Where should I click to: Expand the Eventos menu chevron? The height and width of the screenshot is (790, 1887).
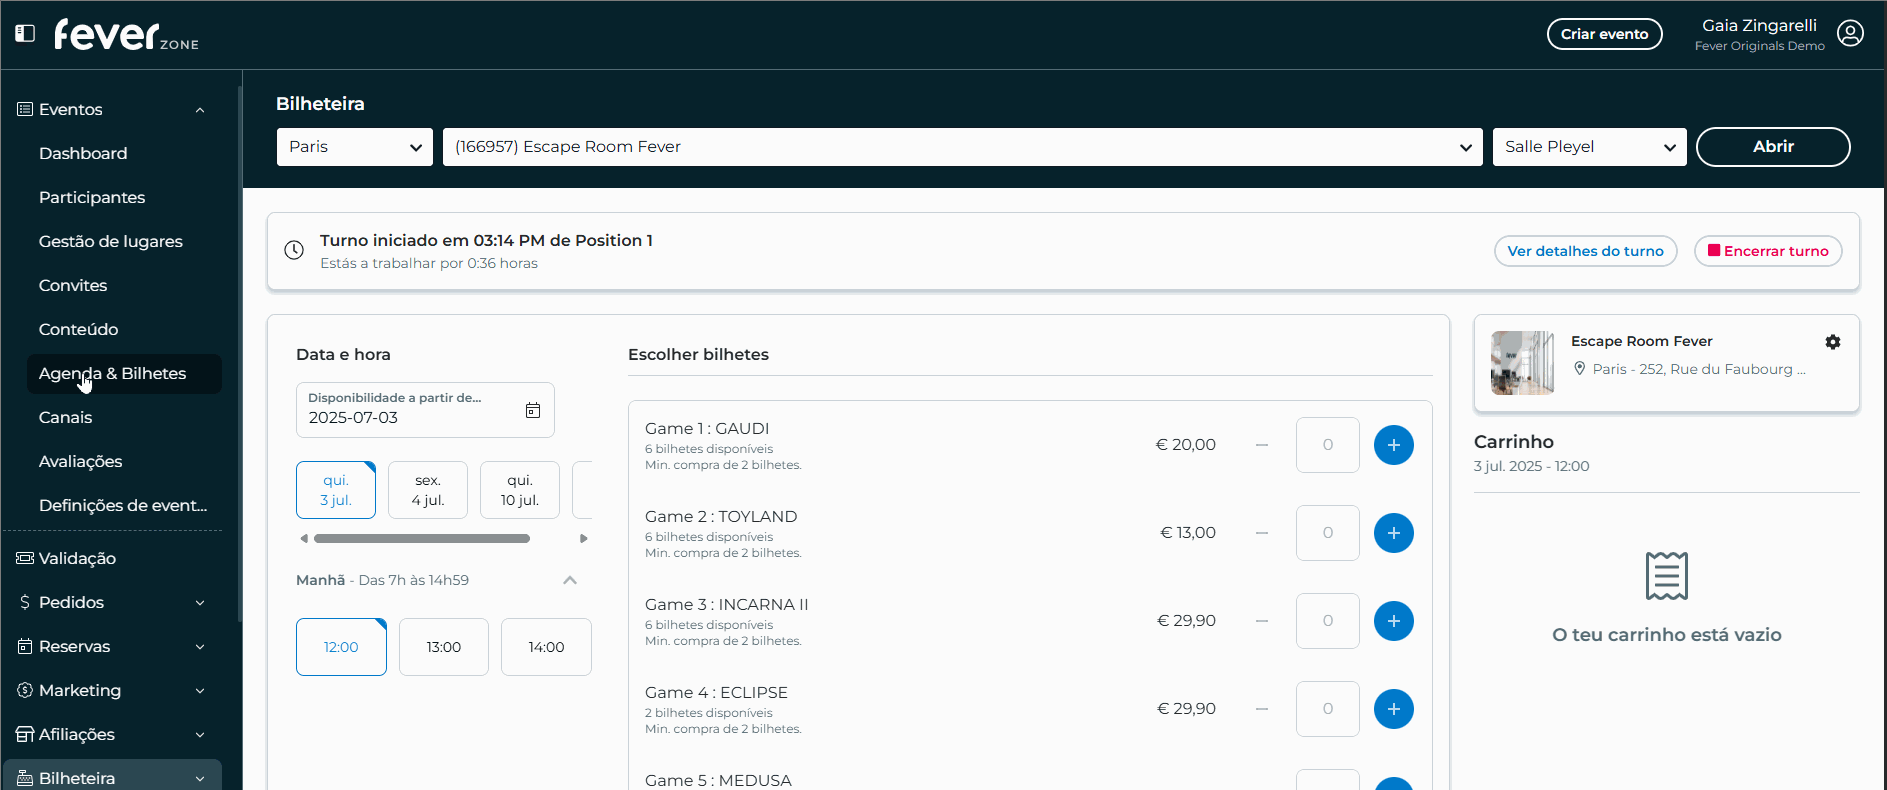pos(200,110)
